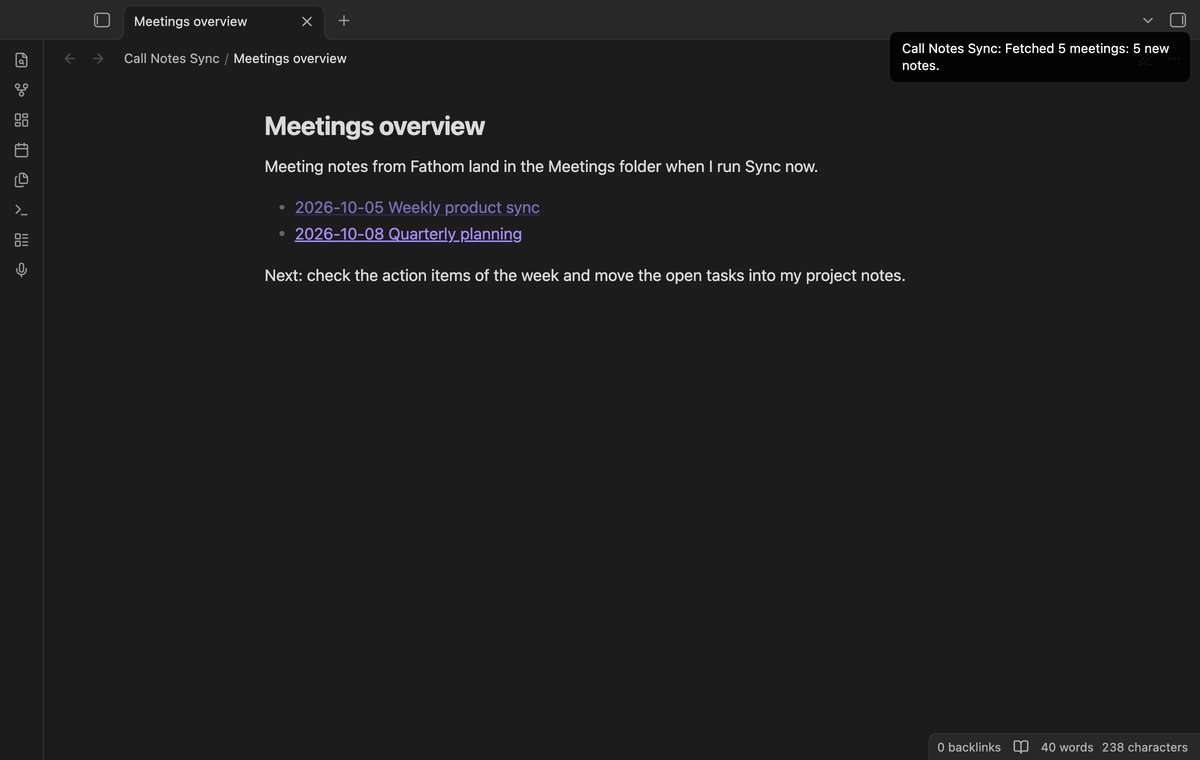
Task: Toggle the right sidebar panel icon
Action: point(1178,20)
